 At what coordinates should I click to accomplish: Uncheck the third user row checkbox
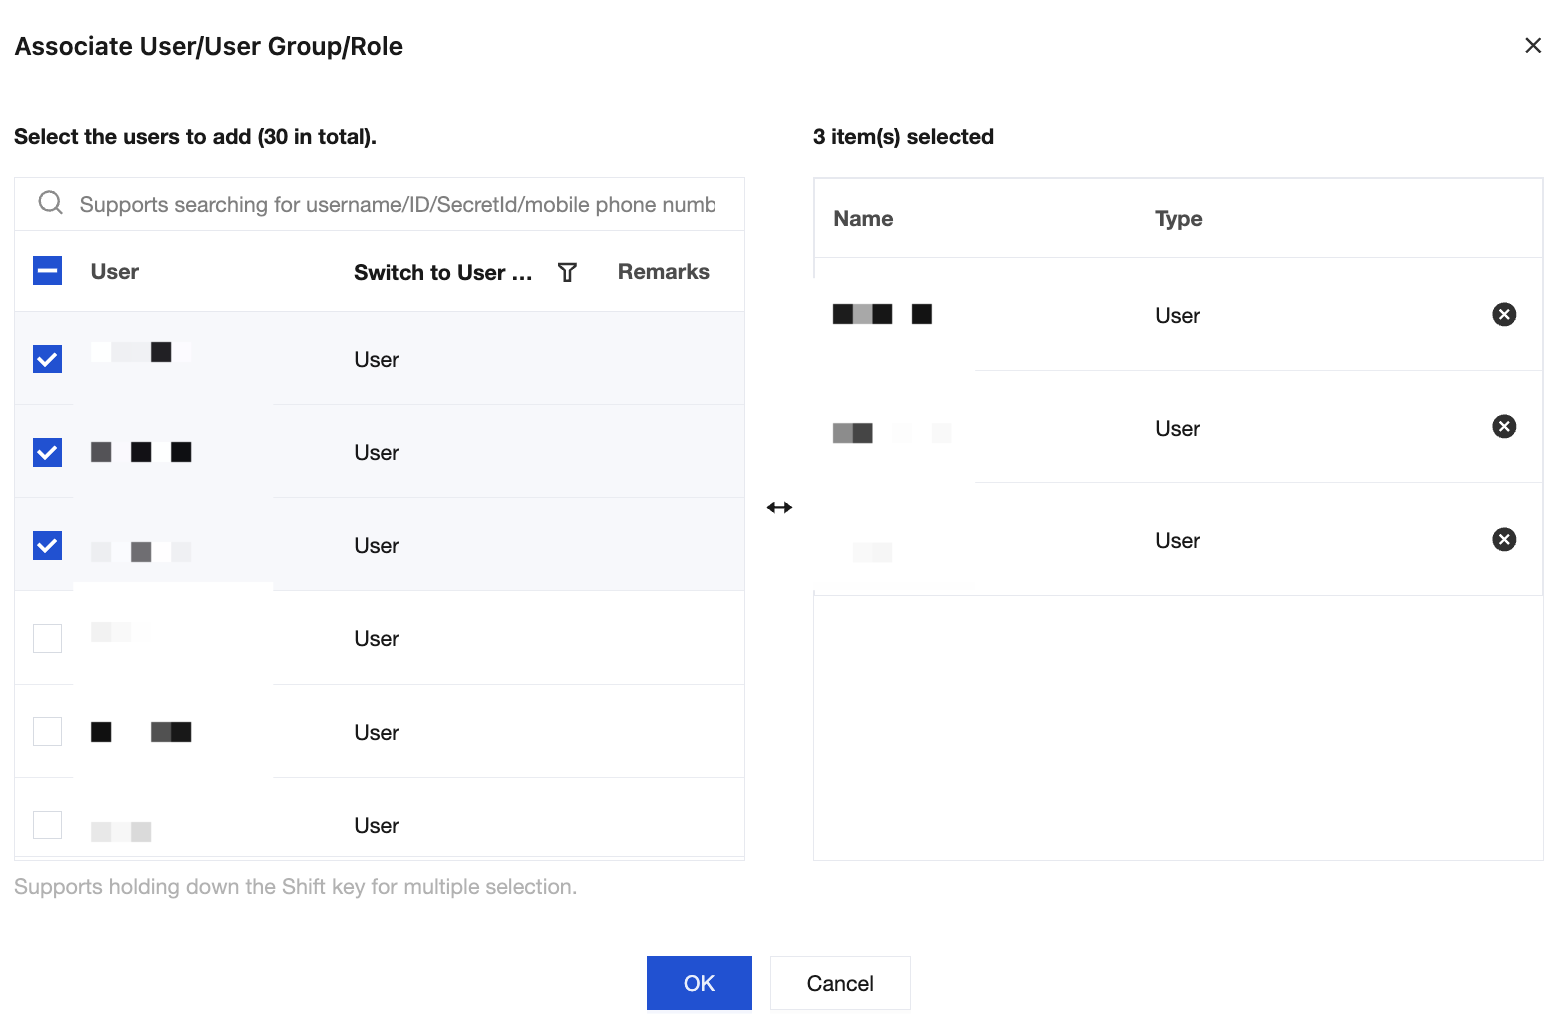47,545
